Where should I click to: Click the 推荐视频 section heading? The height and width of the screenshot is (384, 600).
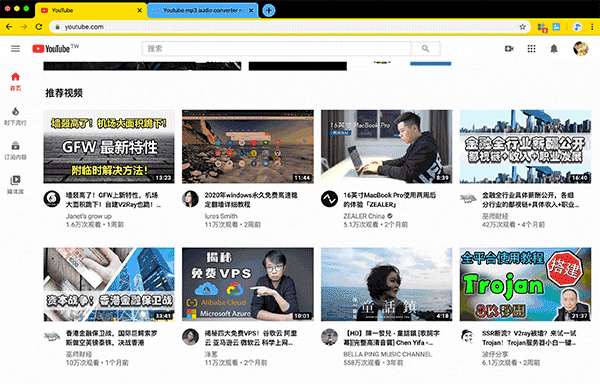click(x=64, y=93)
